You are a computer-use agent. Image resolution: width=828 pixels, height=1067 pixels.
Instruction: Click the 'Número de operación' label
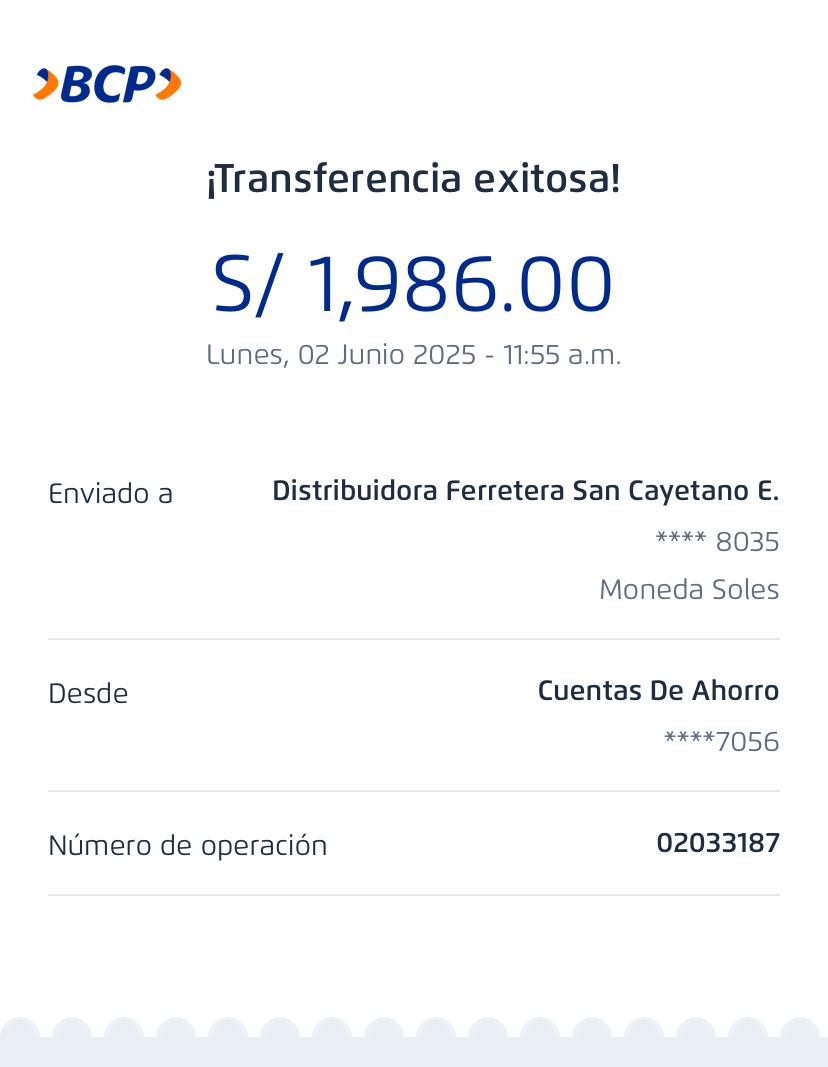click(187, 846)
